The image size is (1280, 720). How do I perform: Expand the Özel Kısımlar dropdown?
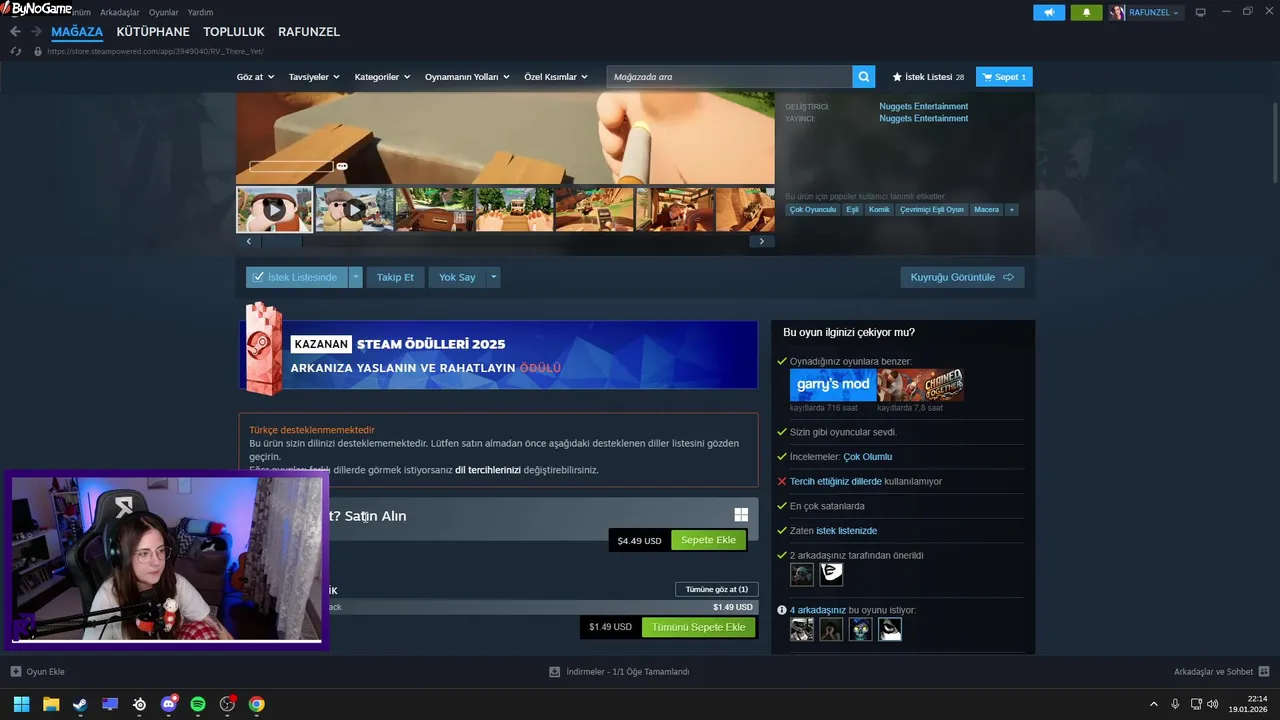click(x=556, y=77)
